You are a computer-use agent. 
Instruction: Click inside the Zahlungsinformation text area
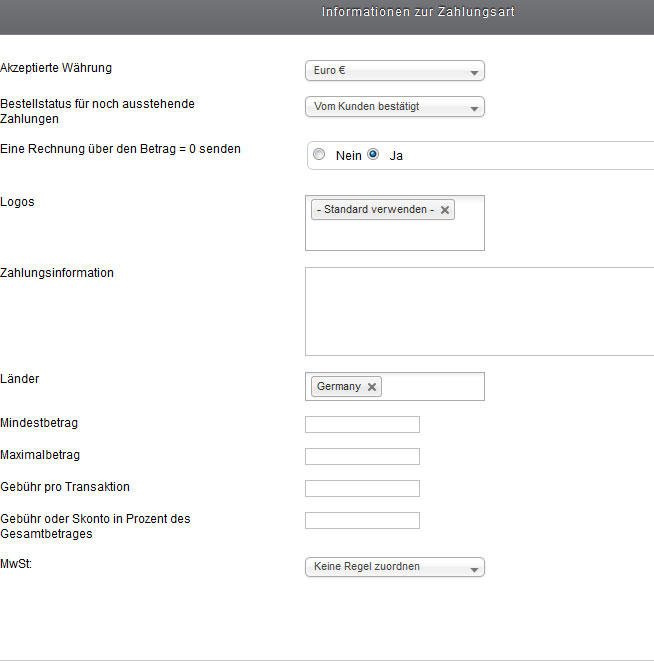click(479, 311)
